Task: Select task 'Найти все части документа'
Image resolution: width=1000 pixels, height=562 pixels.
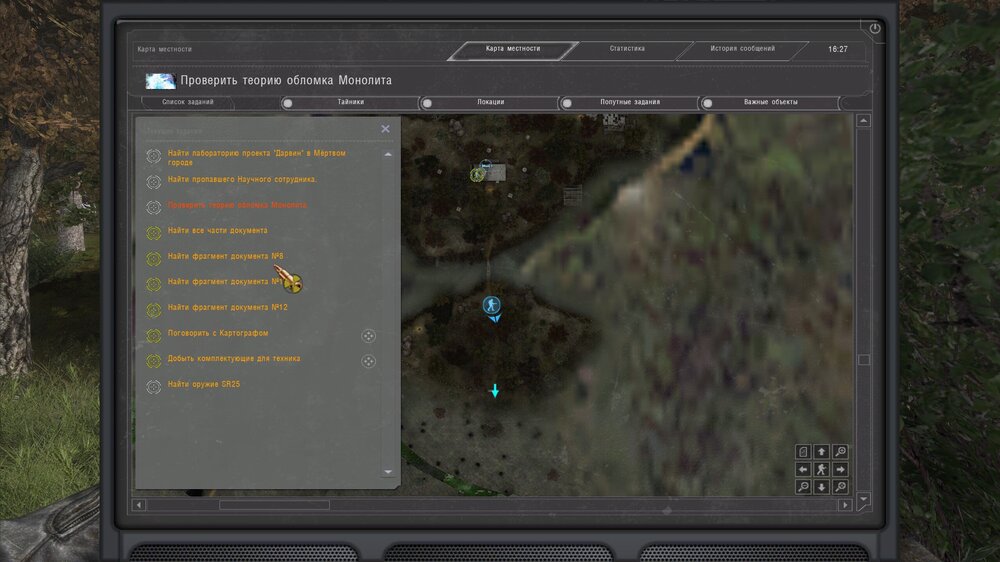Action: (x=217, y=230)
